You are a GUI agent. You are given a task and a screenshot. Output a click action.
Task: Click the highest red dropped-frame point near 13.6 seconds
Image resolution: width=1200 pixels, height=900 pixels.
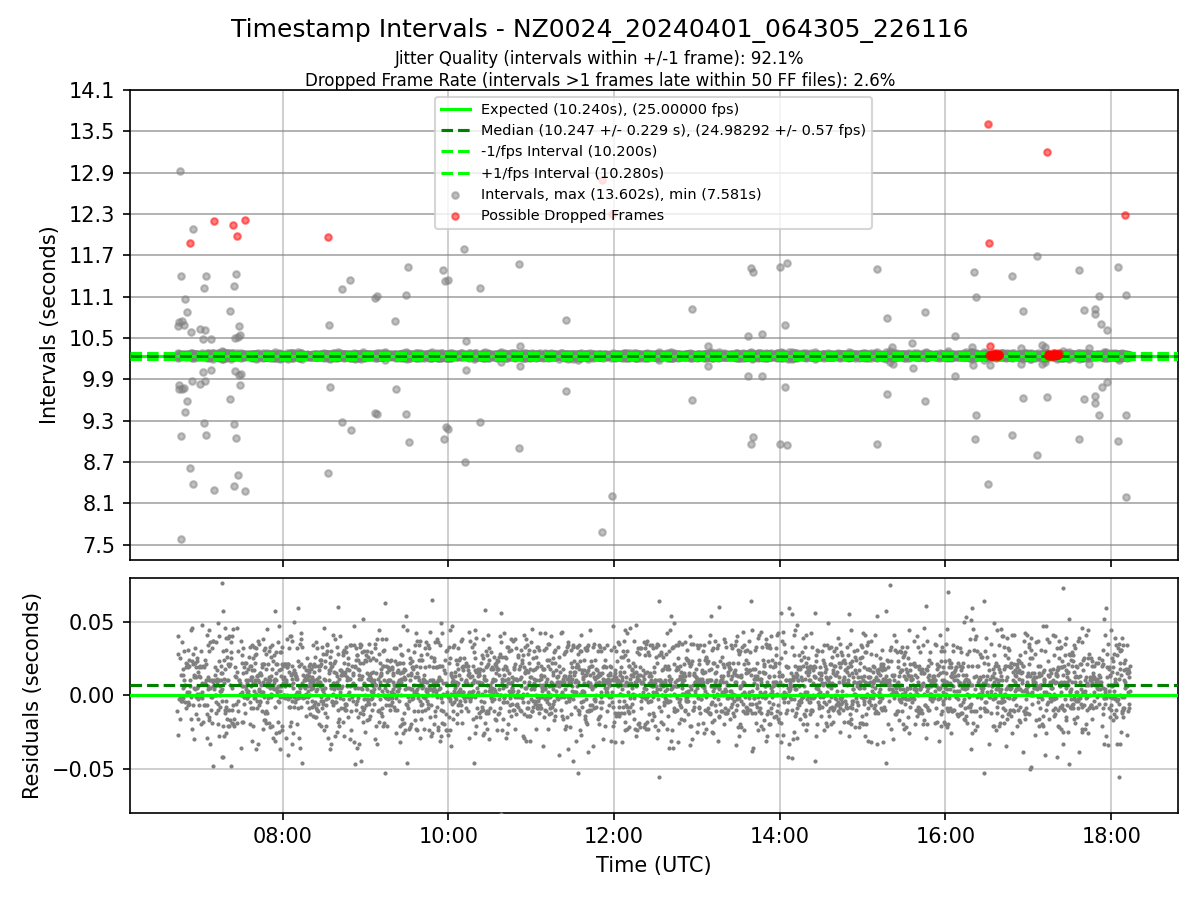(988, 124)
